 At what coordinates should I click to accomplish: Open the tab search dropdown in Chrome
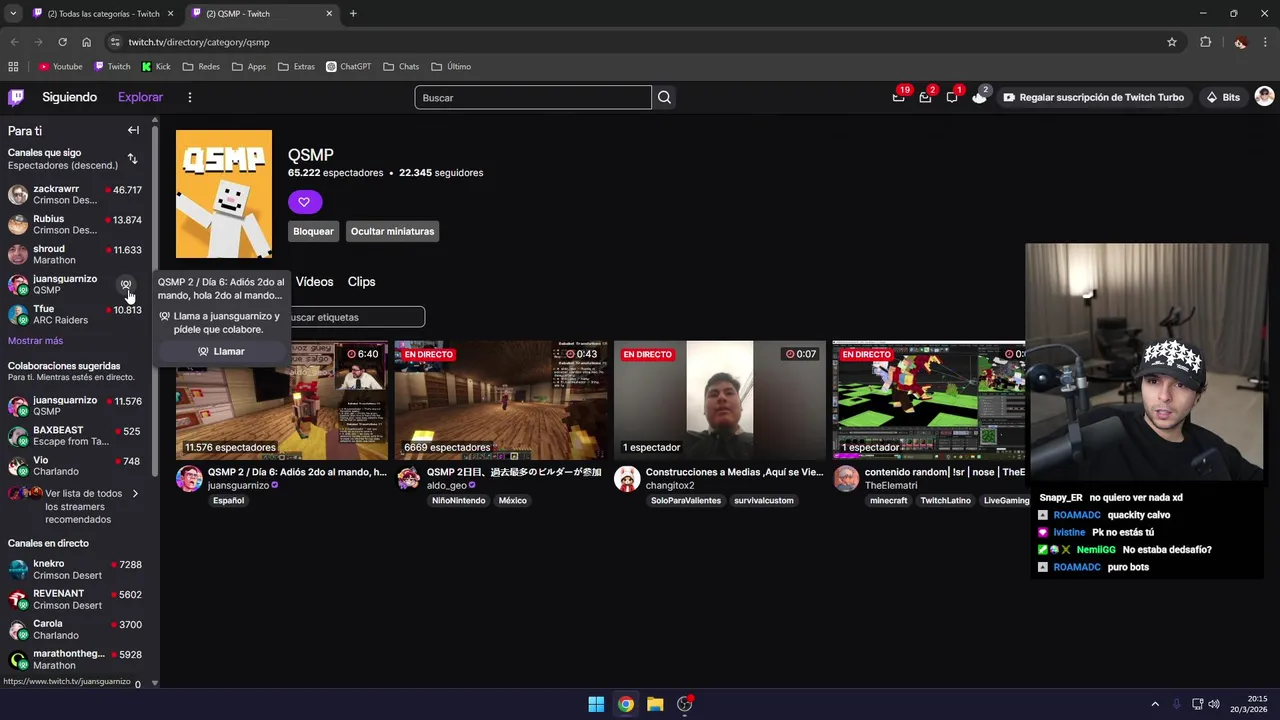click(12, 13)
